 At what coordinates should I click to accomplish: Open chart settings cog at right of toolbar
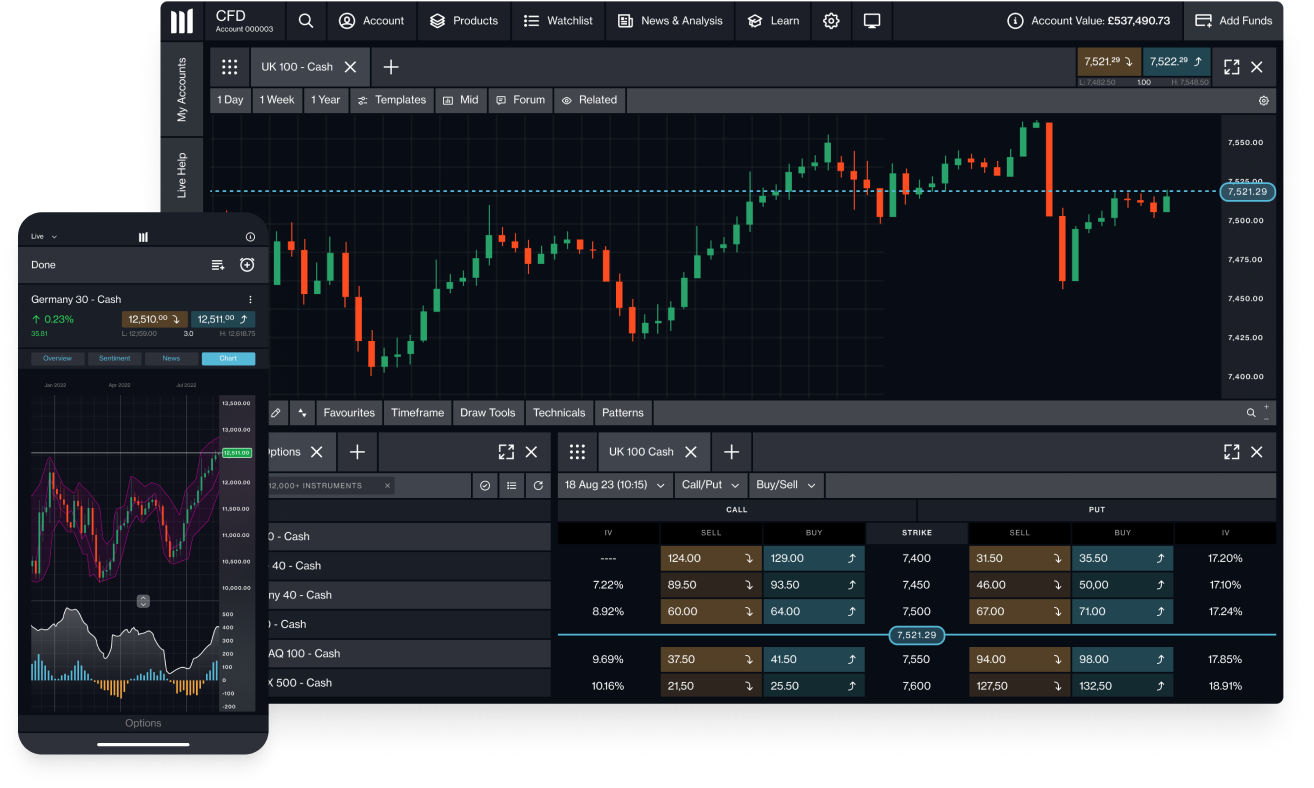point(1263,100)
